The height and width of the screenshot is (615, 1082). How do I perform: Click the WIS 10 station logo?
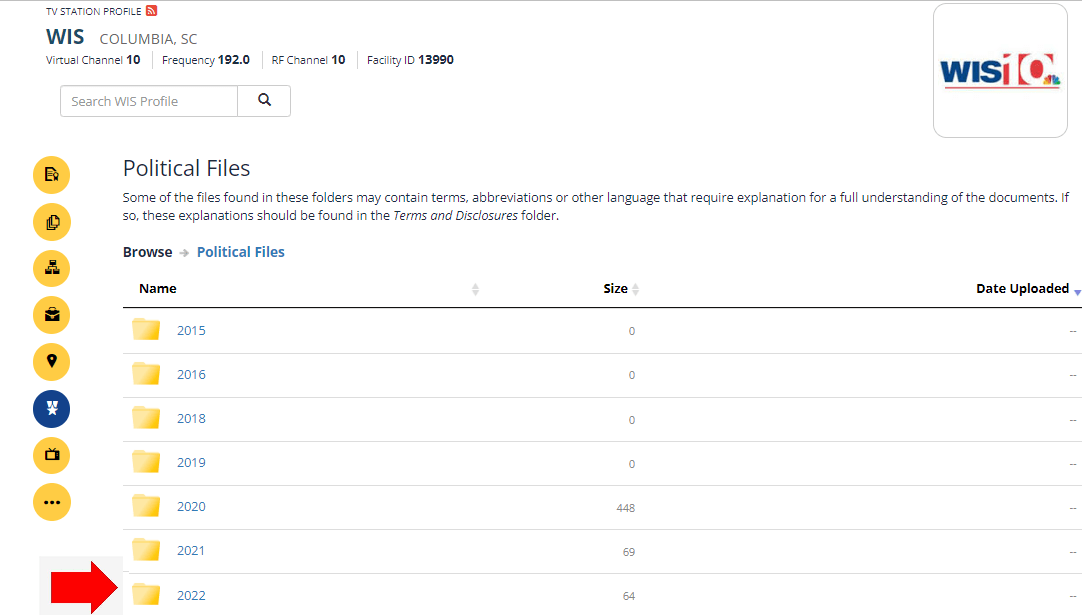pyautogui.click(x=999, y=72)
